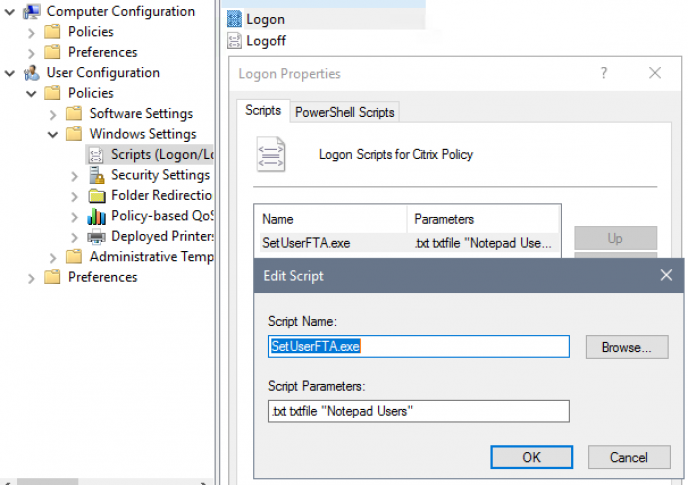The height and width of the screenshot is (485, 688).
Task: Select the Logoff script icon
Action: coord(234,40)
